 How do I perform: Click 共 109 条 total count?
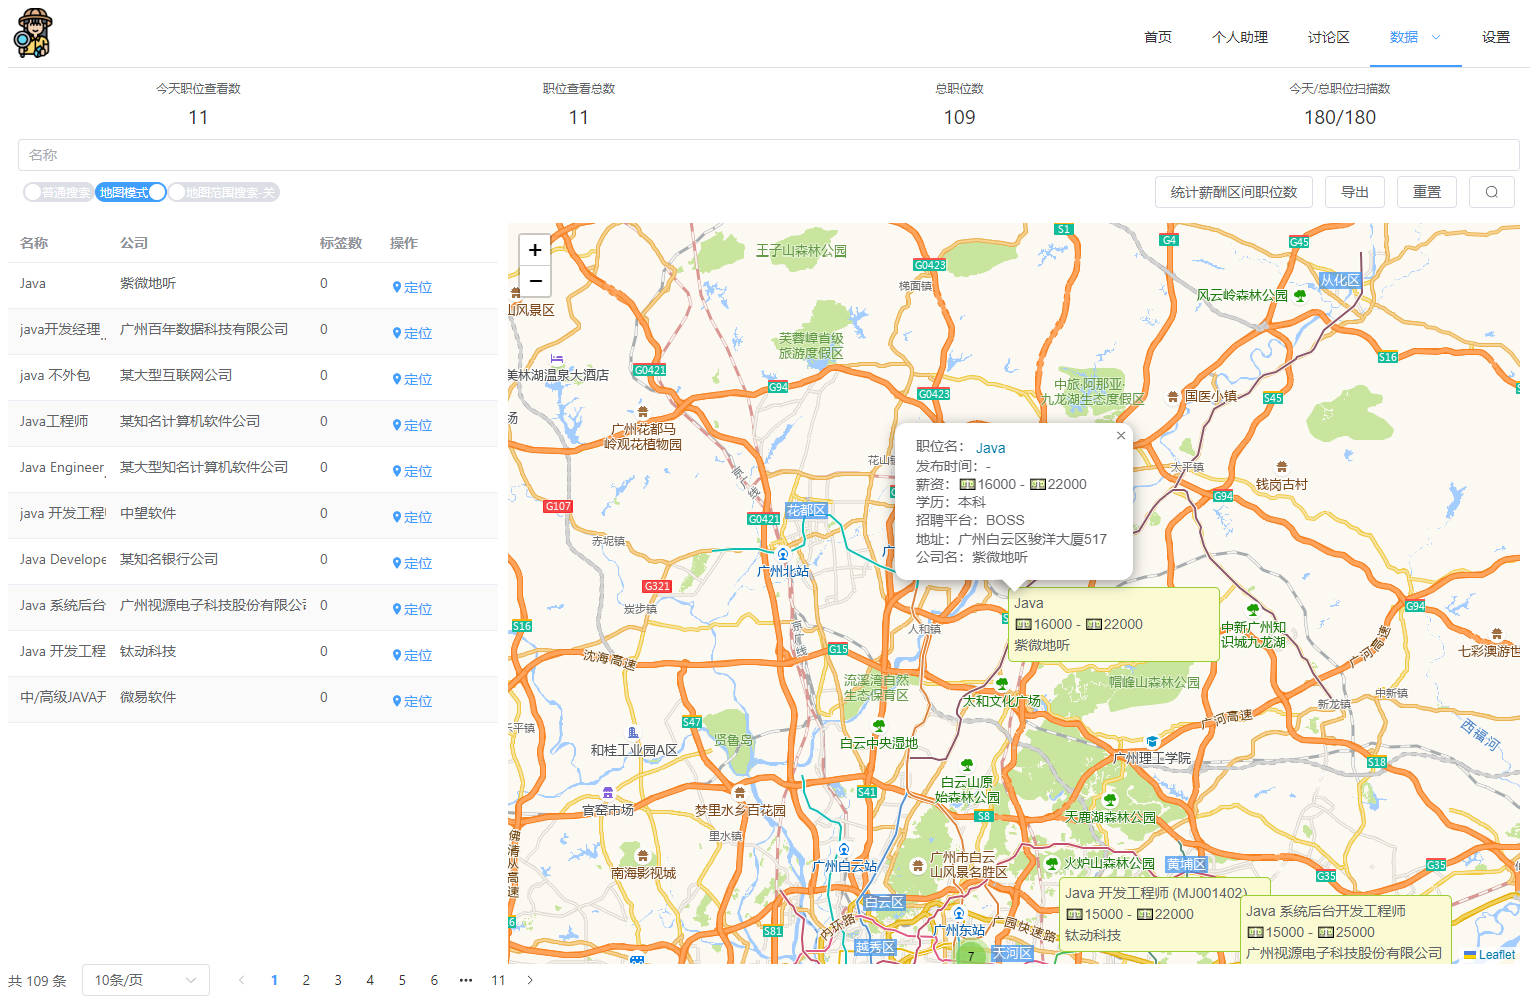[37, 981]
